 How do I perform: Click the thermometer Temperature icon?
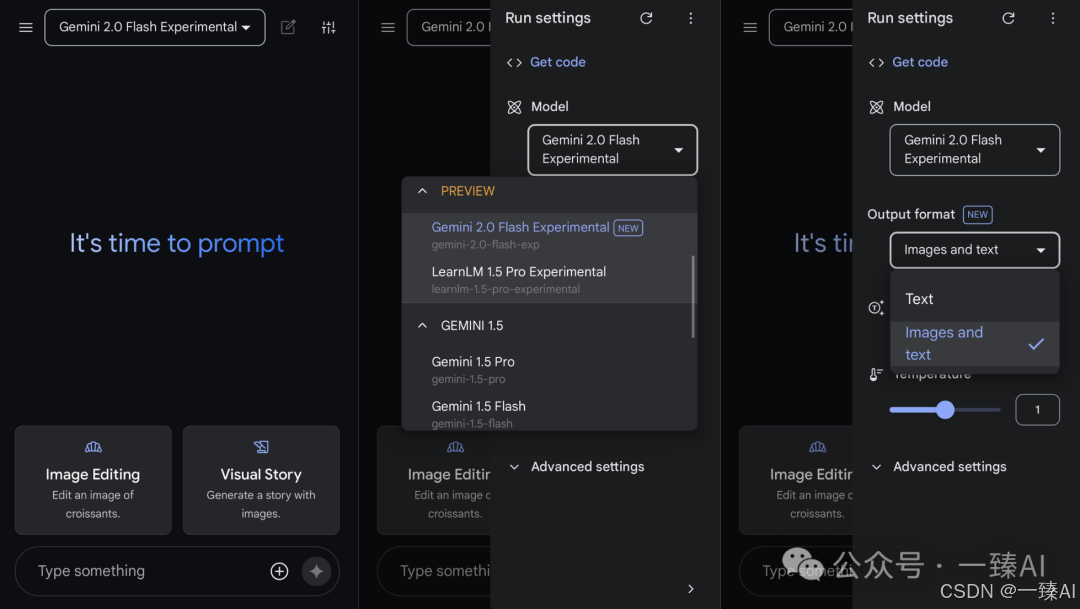(875, 375)
